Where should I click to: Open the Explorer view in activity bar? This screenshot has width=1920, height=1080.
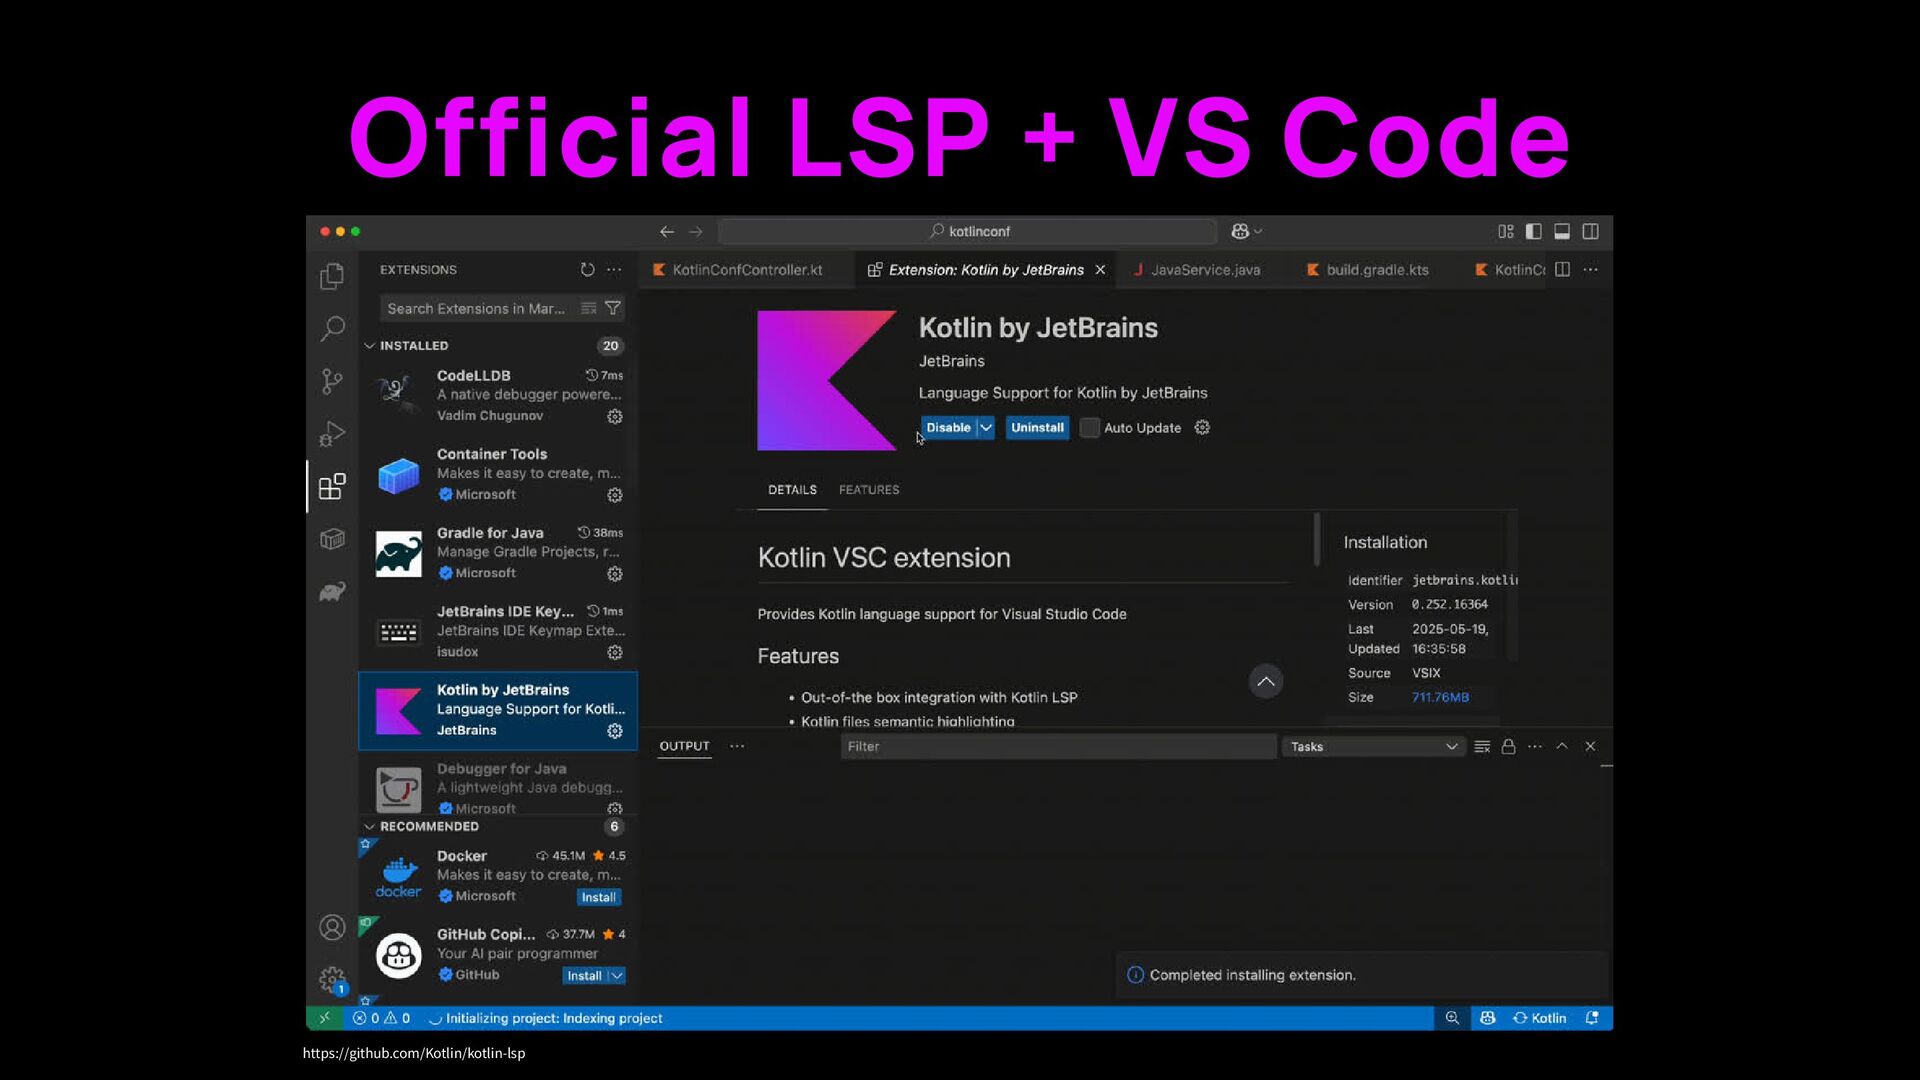click(332, 276)
